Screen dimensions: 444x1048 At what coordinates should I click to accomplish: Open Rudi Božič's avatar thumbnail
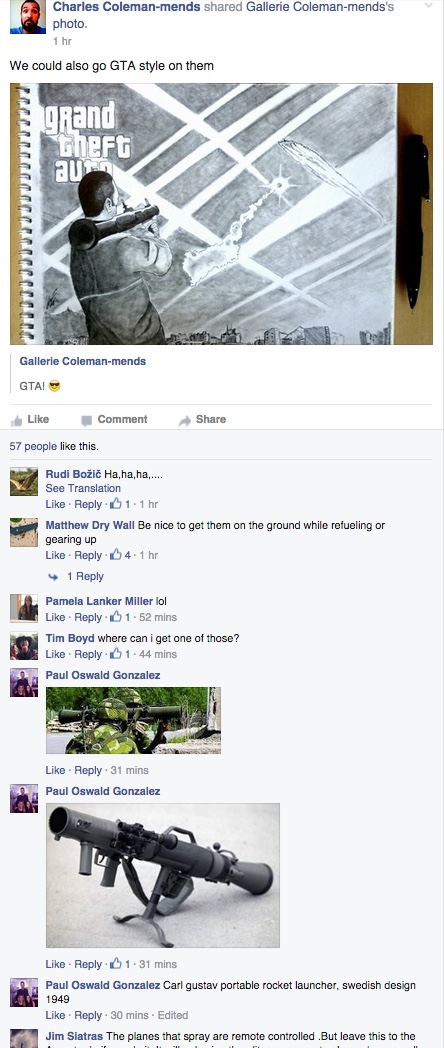coord(24,482)
